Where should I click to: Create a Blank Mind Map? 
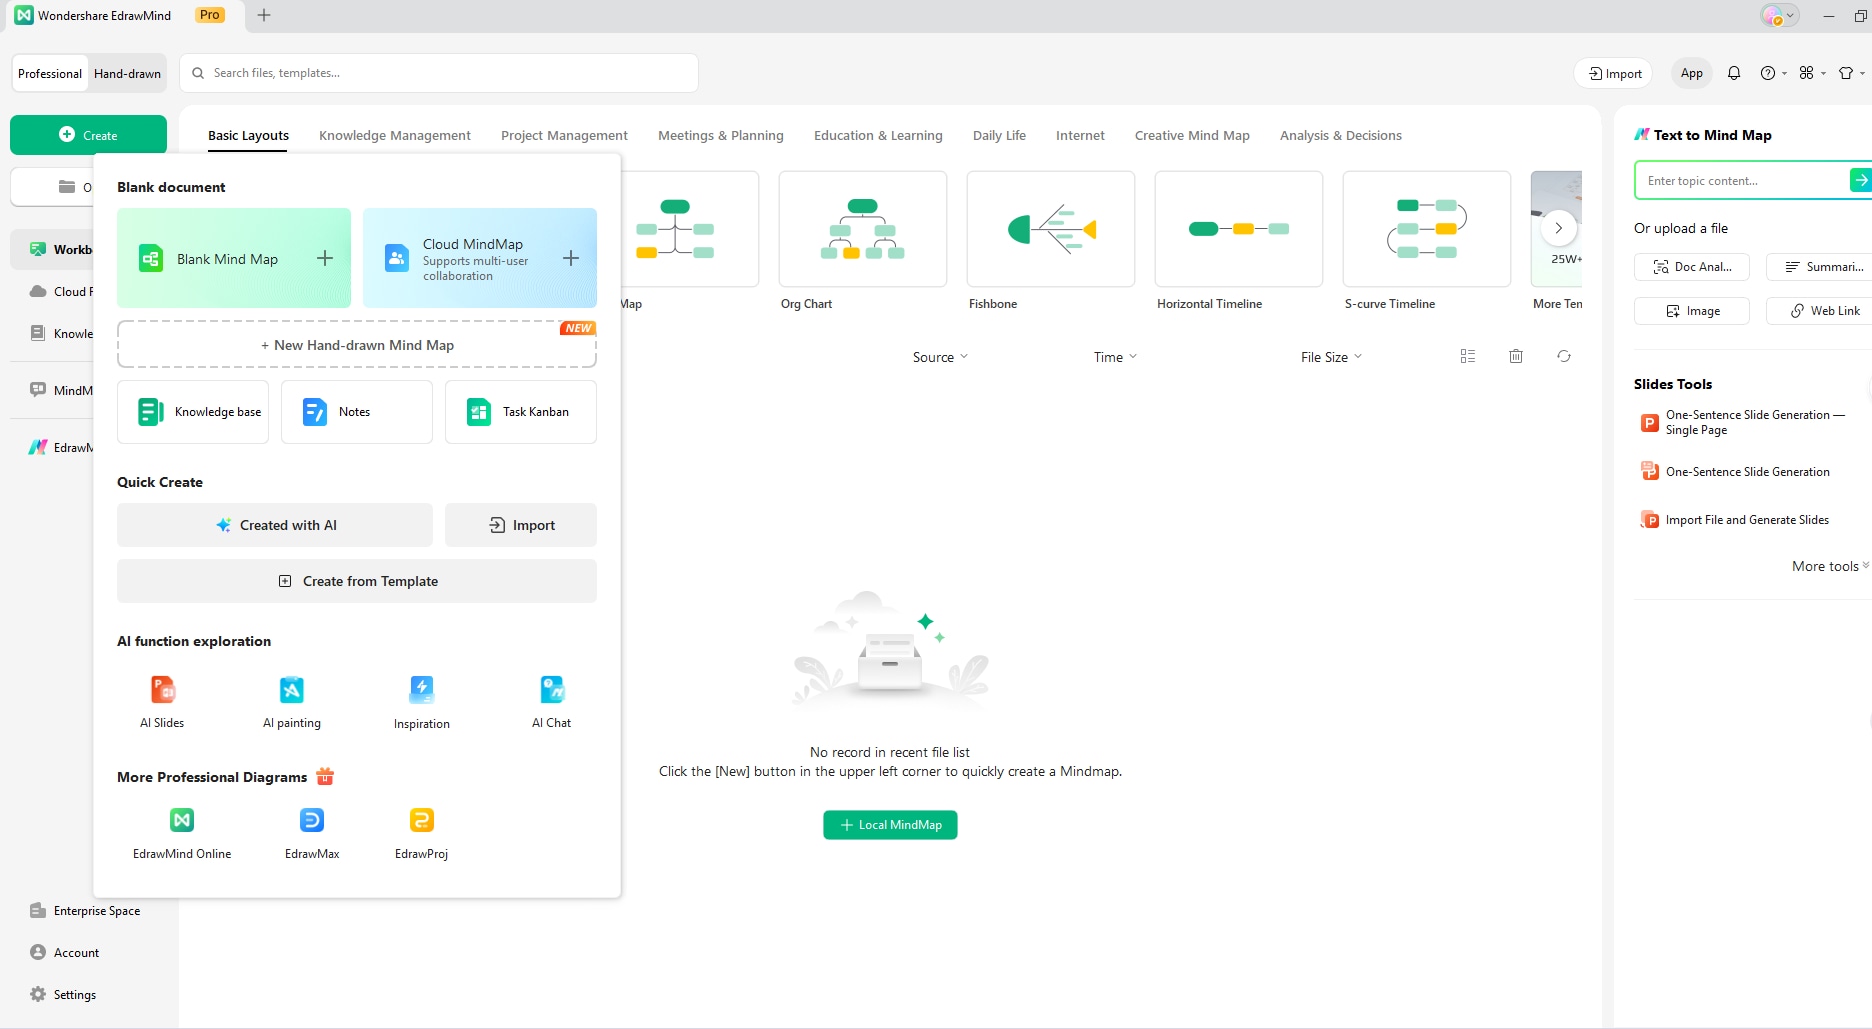pyautogui.click(x=234, y=258)
